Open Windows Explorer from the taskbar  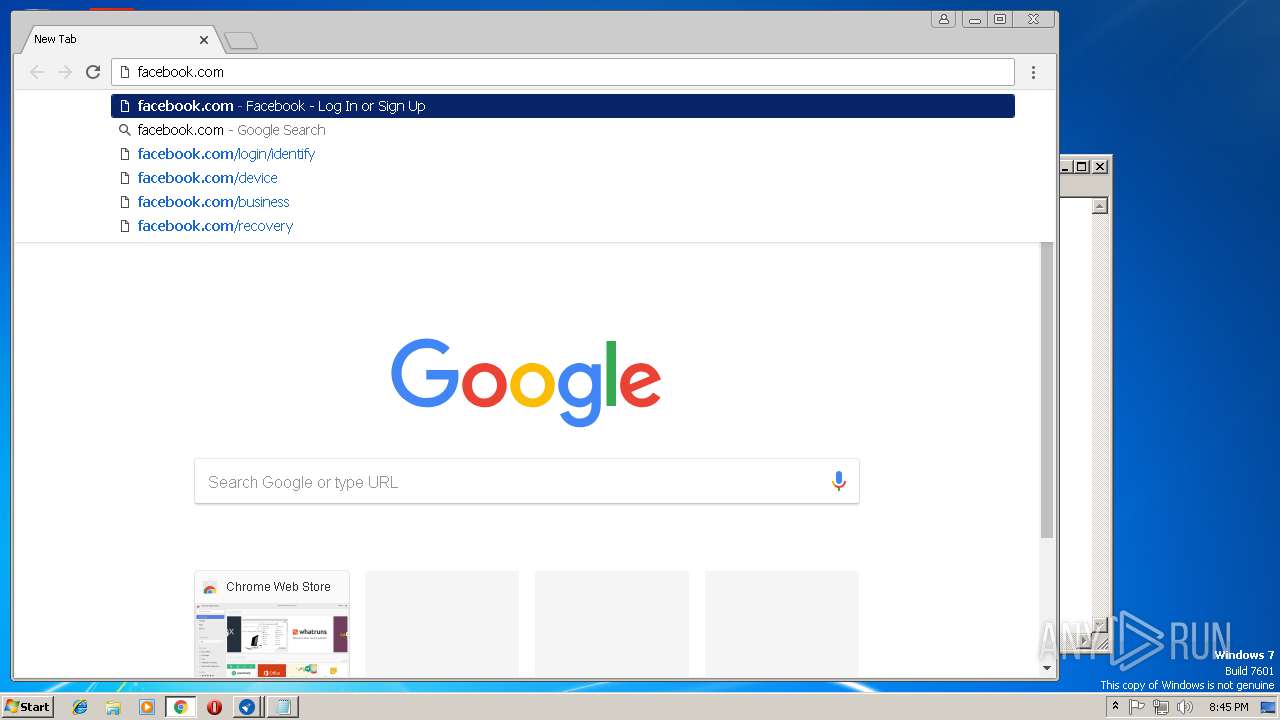[113, 707]
